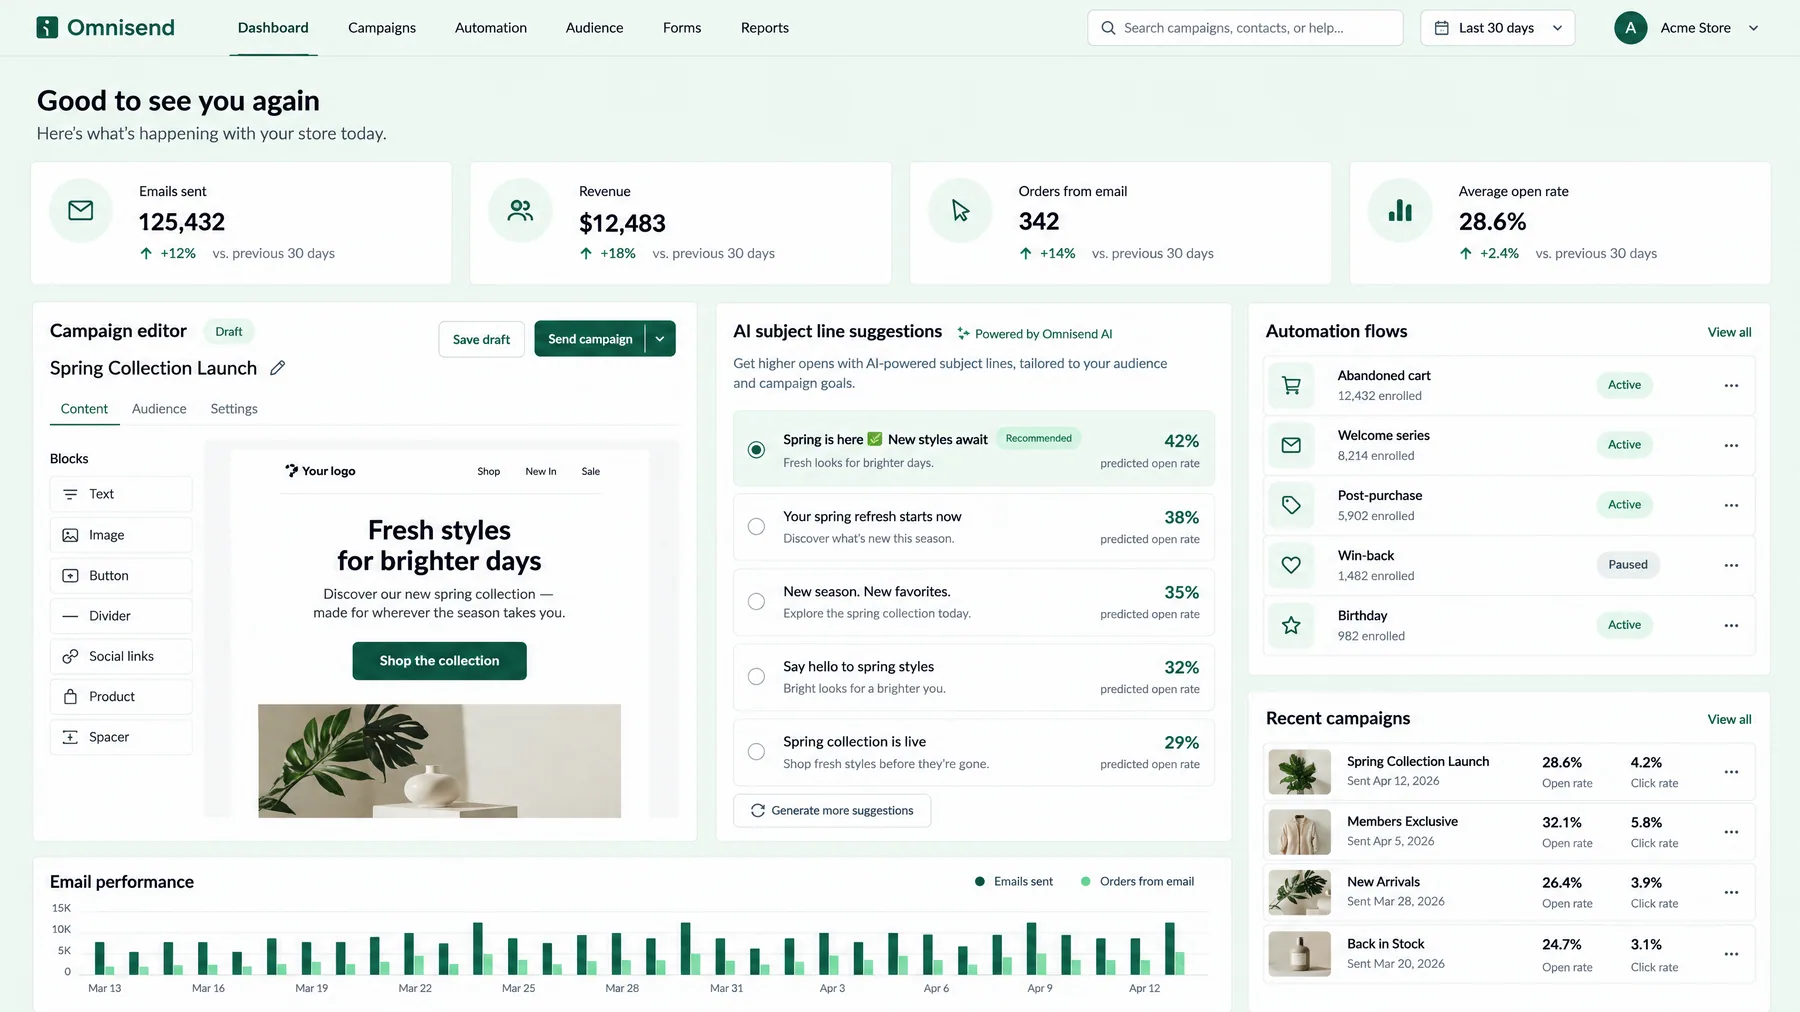Click the Emails sent envelope icon
This screenshot has height=1012, width=1800.
click(x=81, y=210)
